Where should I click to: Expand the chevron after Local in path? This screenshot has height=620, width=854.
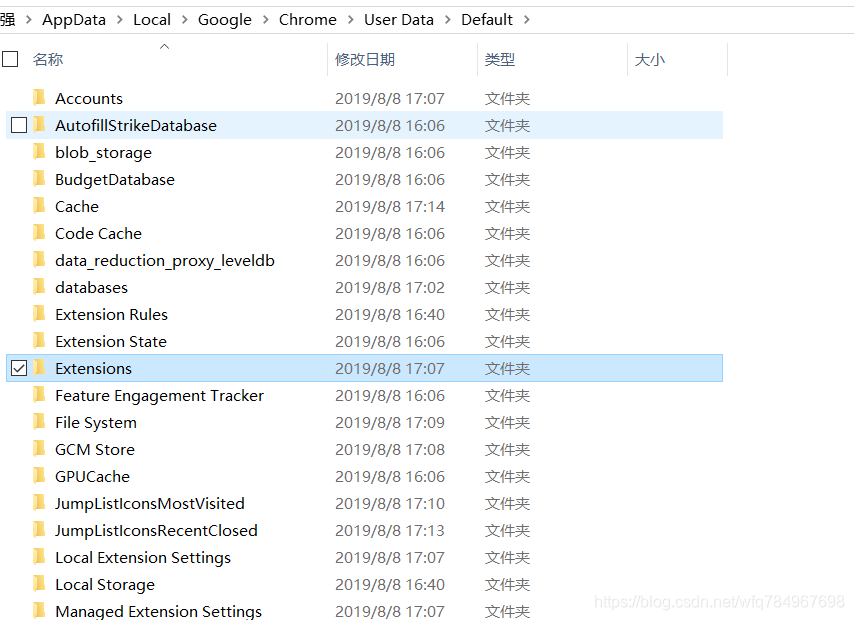(x=185, y=20)
